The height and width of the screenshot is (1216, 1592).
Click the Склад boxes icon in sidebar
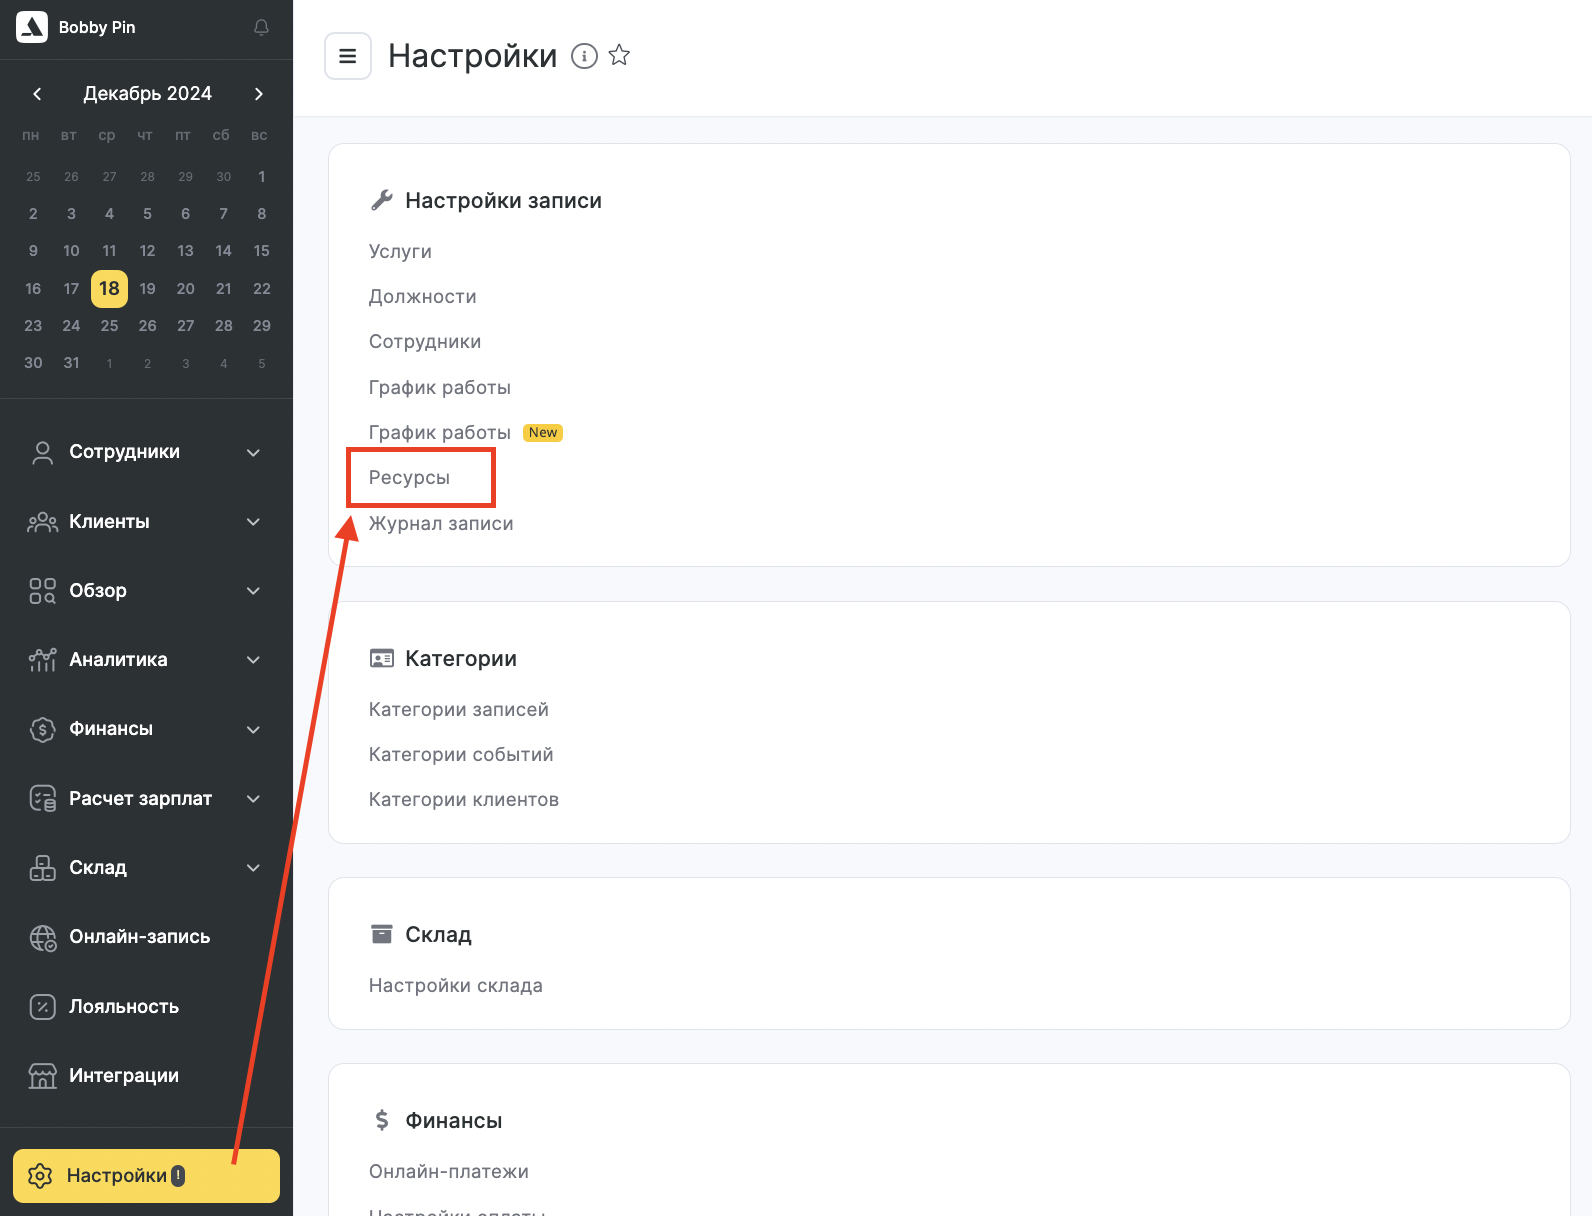click(42, 868)
